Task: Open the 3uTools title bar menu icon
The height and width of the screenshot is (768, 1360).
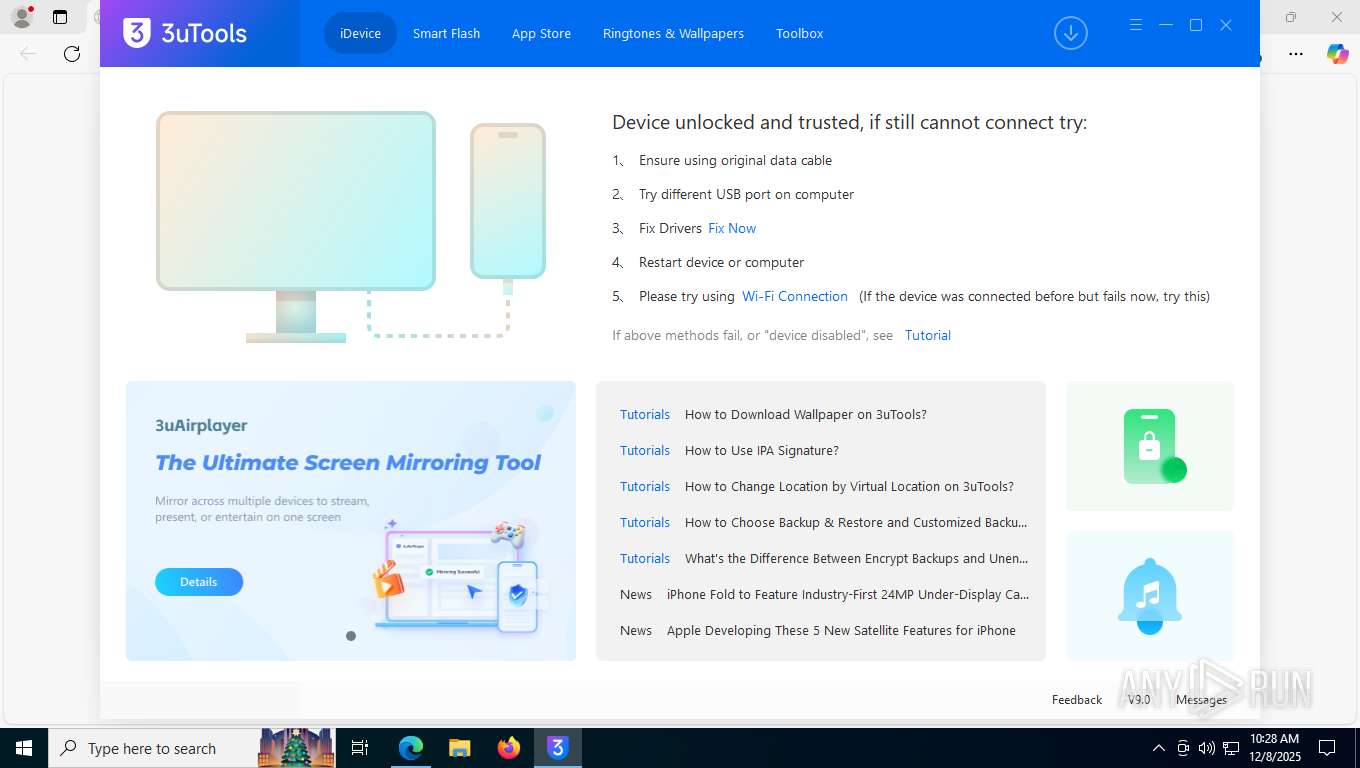Action: [1136, 25]
